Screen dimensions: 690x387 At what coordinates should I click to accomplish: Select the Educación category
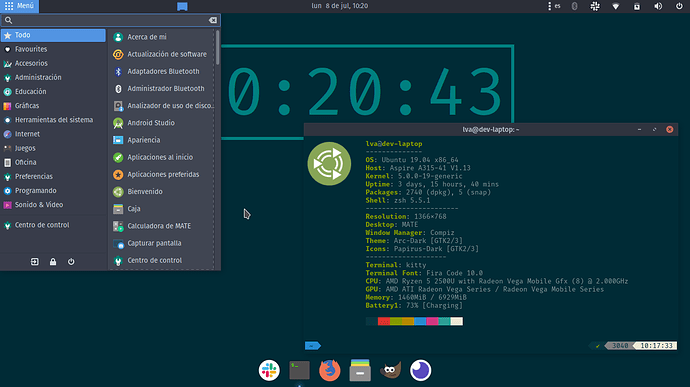point(53,92)
